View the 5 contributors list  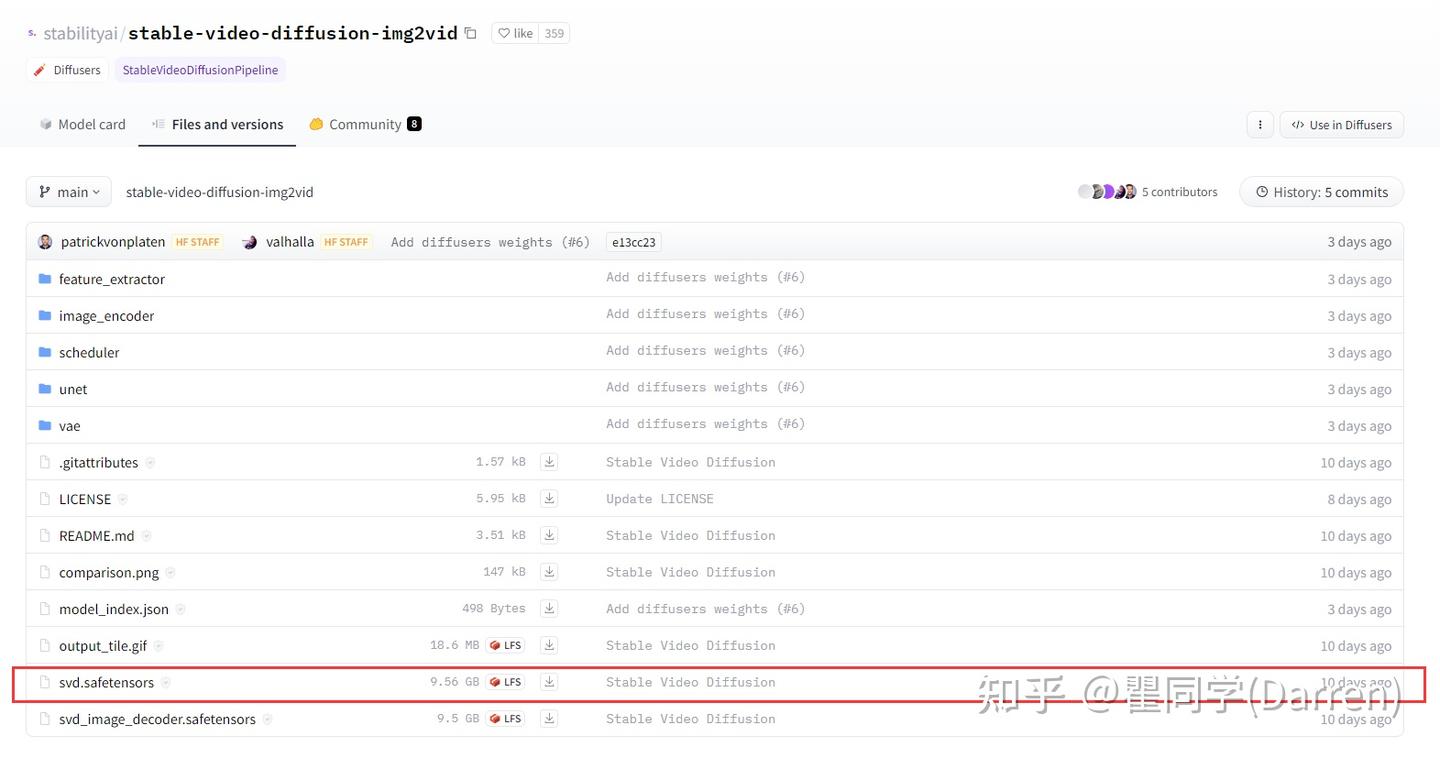[1180, 192]
